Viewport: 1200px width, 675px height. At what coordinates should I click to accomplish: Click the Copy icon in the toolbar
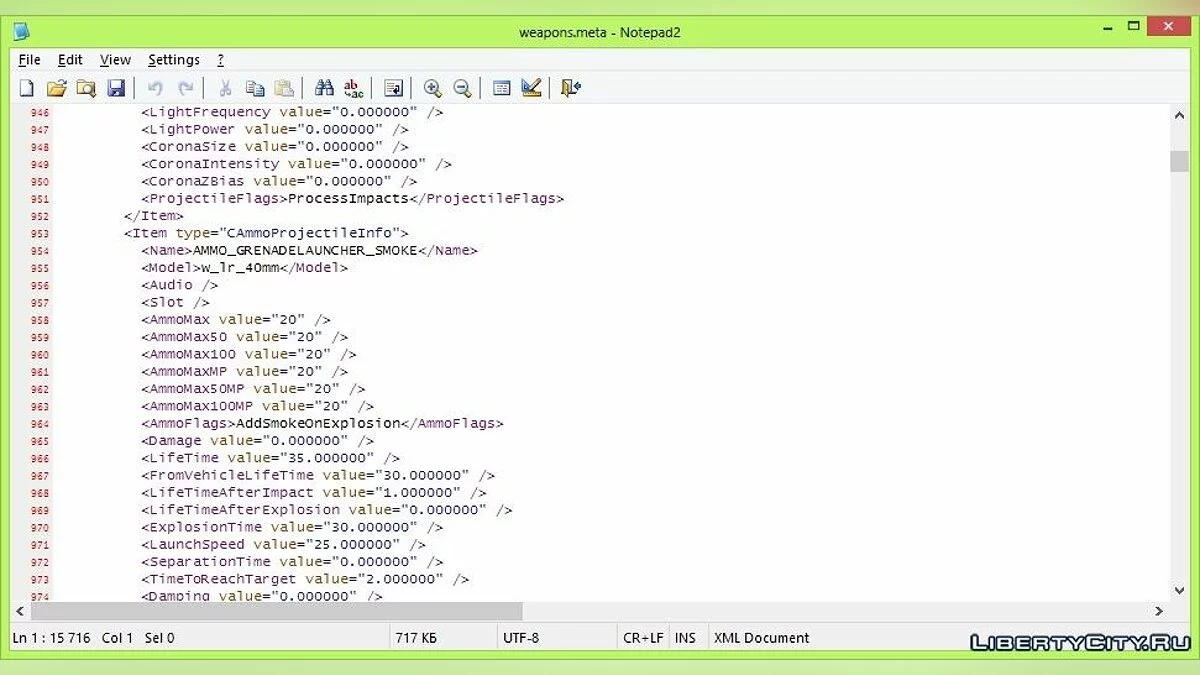point(255,88)
